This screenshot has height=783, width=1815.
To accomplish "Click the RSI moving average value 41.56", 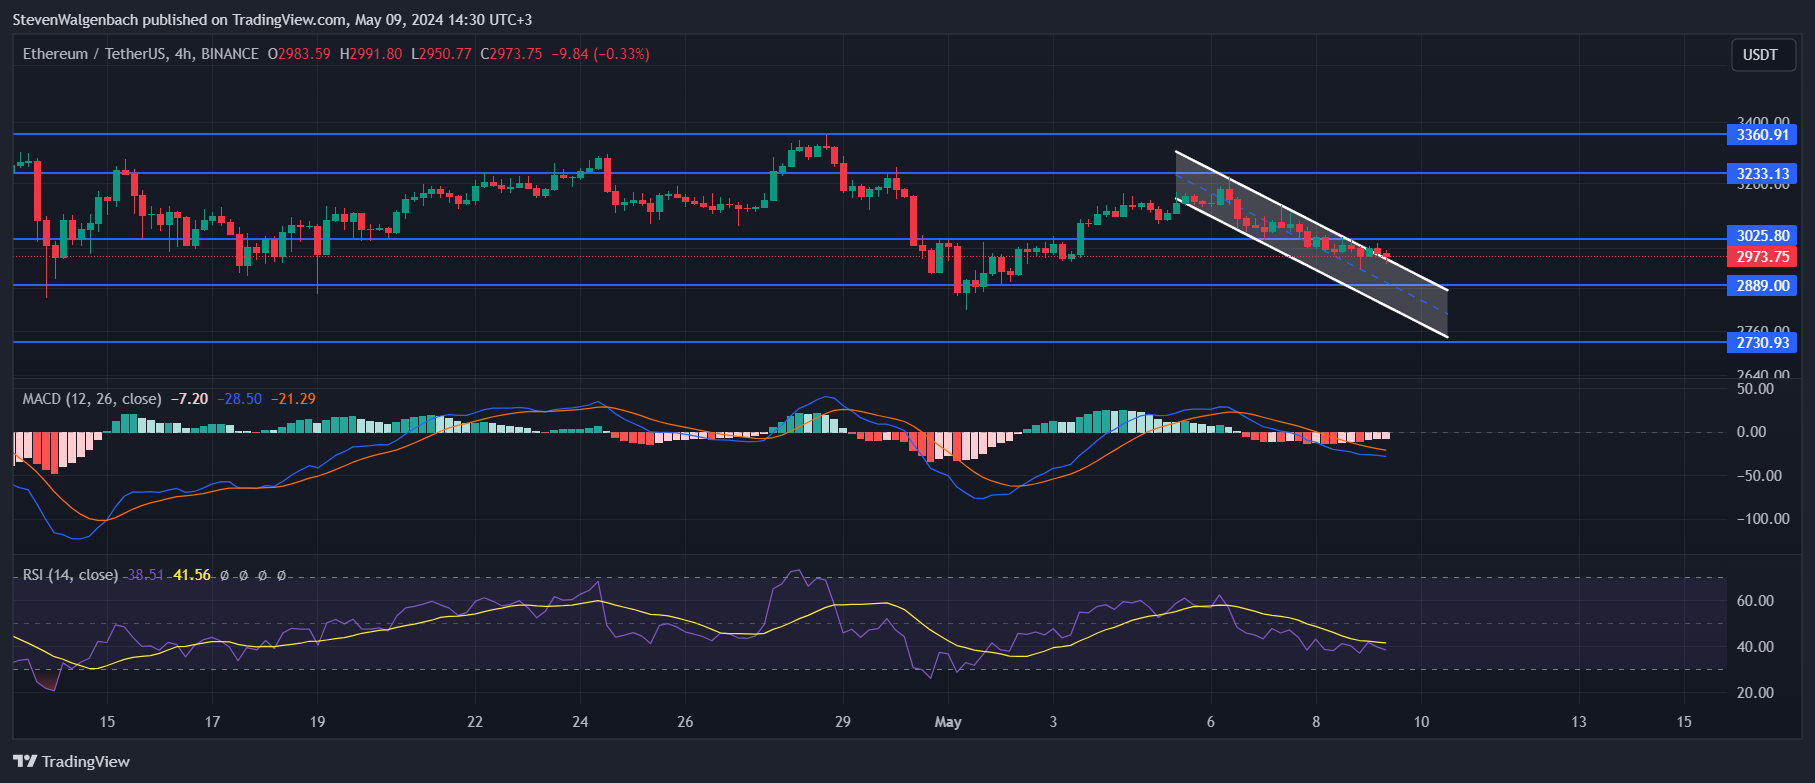I will [192, 575].
